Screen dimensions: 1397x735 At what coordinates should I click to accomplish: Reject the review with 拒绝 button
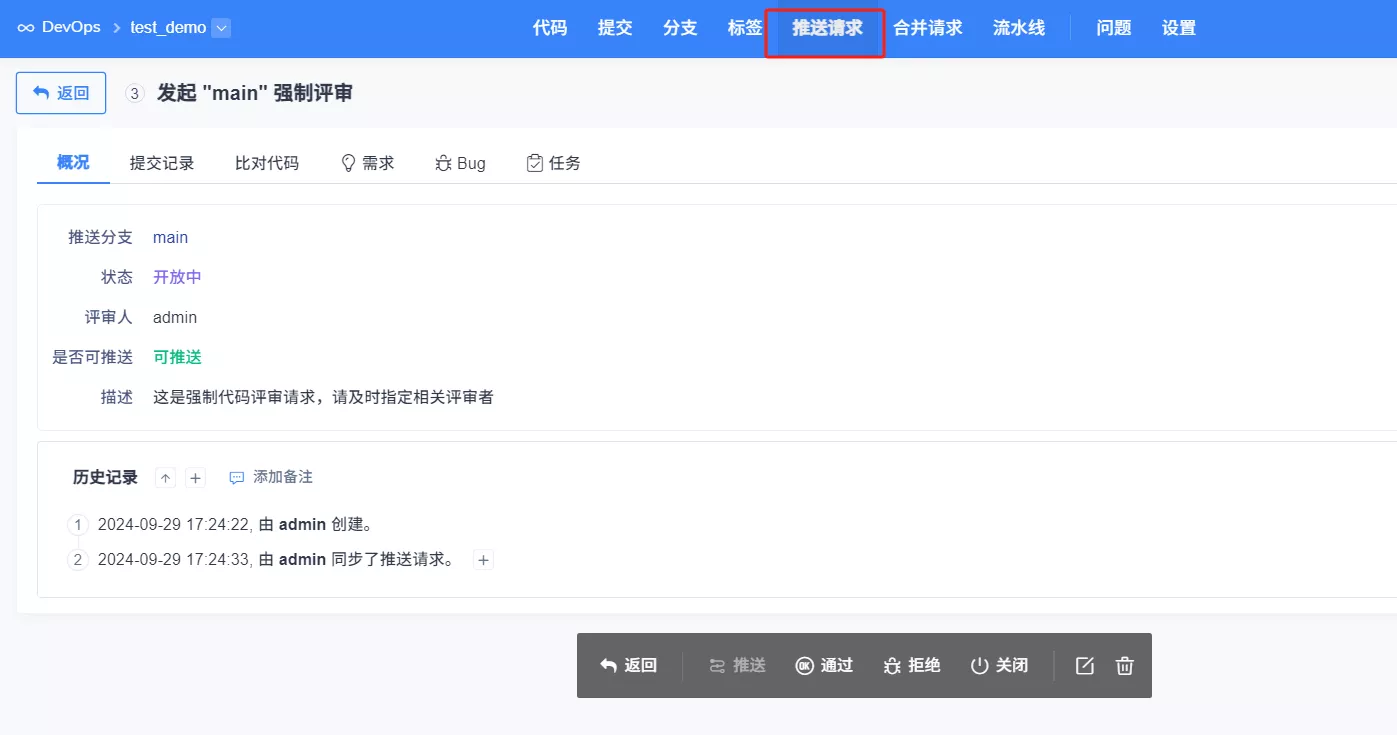click(x=912, y=665)
